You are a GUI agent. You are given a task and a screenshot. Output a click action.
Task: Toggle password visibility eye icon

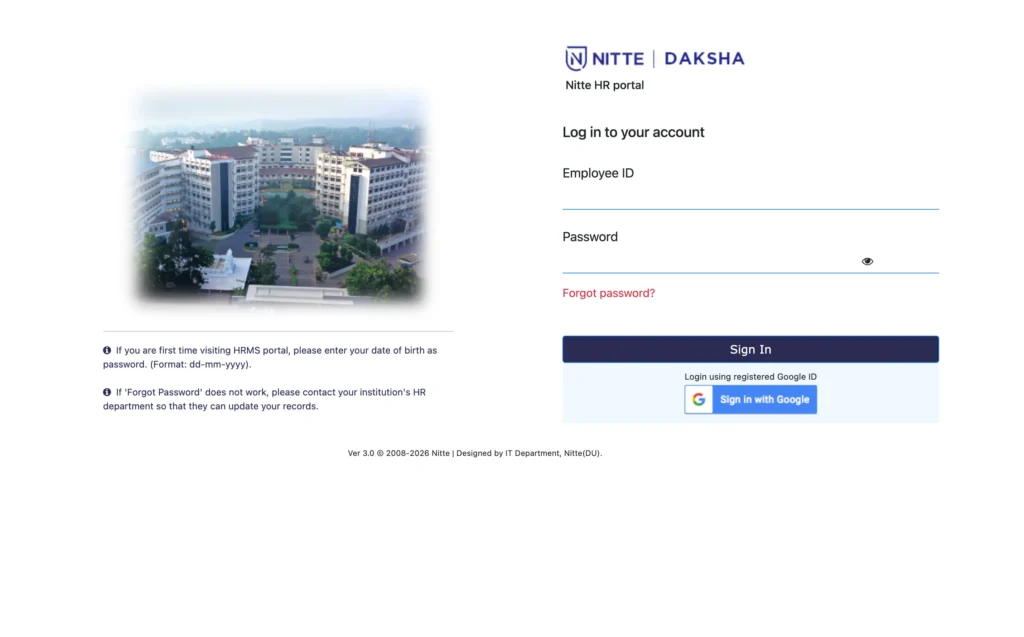(x=867, y=261)
